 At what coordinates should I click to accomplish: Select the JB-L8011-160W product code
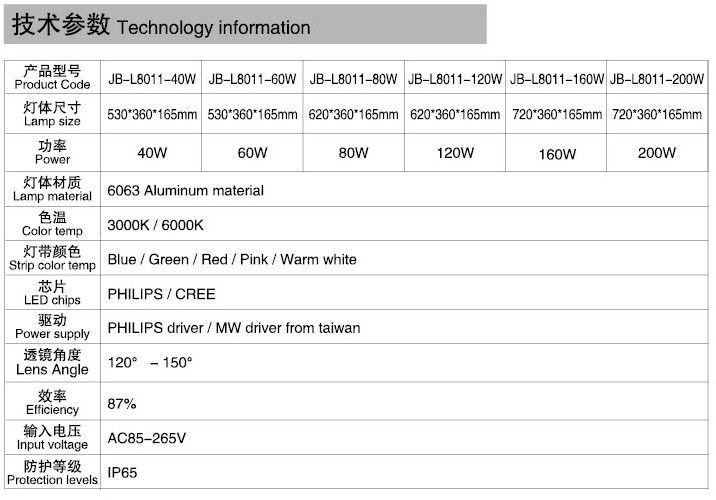[x=557, y=79]
